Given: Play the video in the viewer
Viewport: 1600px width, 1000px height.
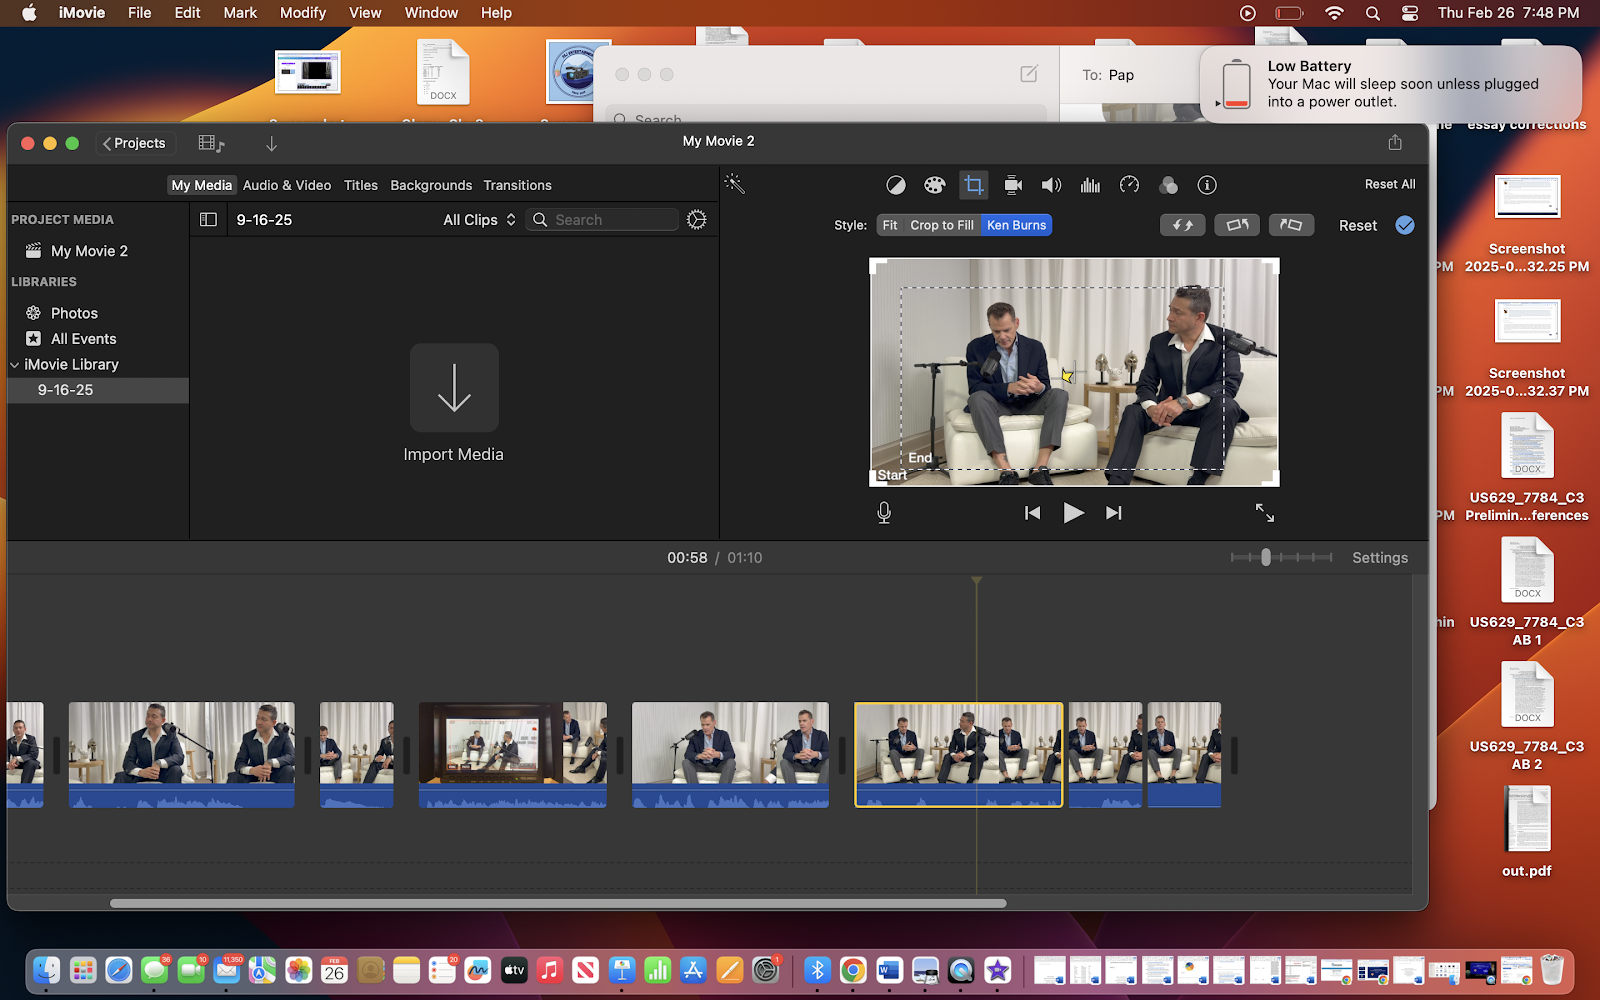Looking at the screenshot, I should [1073, 513].
